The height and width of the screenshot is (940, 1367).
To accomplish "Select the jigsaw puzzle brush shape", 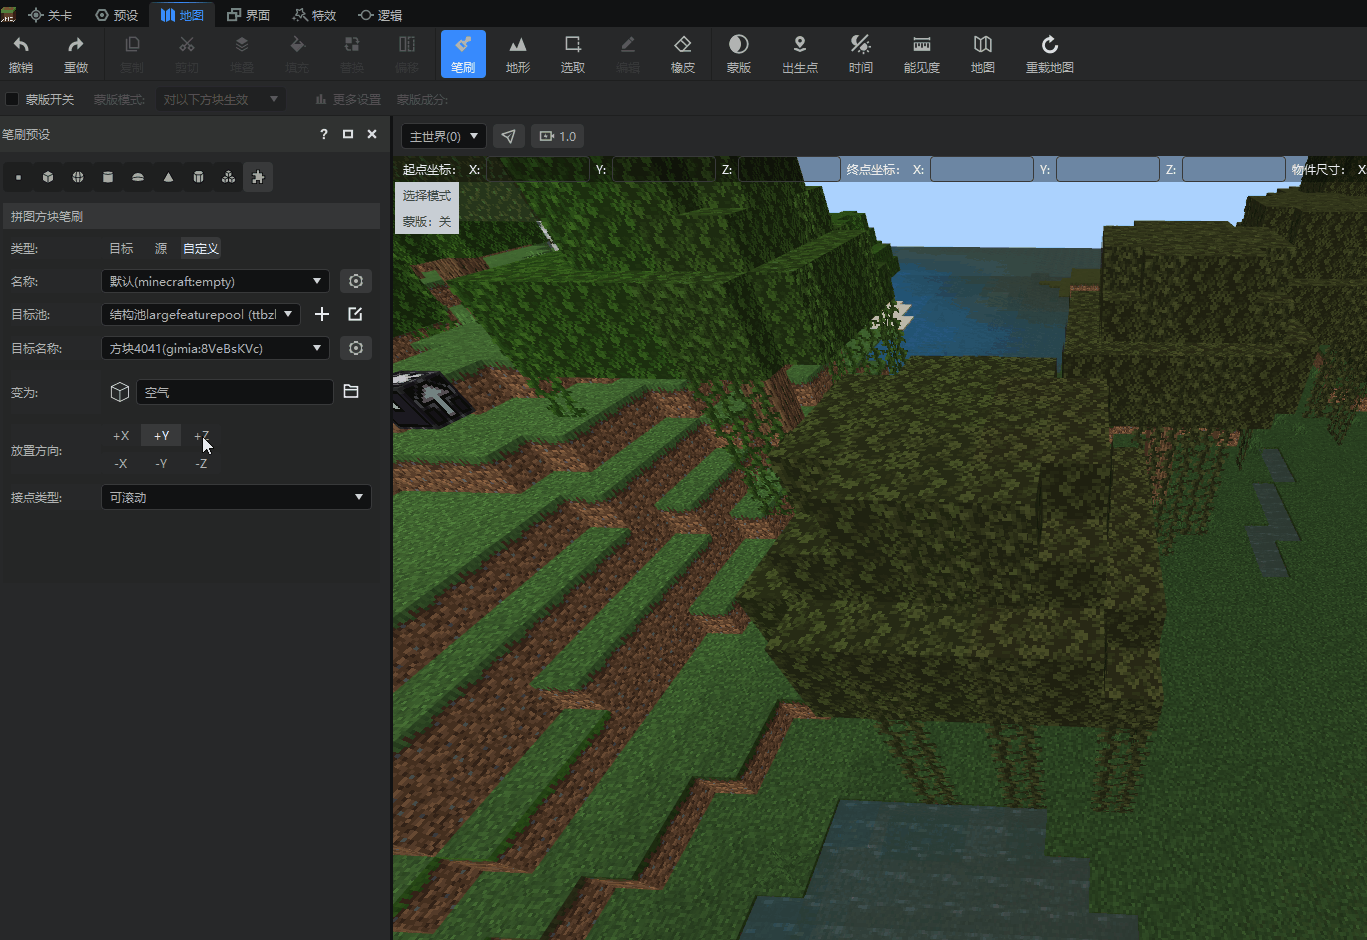I will [258, 177].
